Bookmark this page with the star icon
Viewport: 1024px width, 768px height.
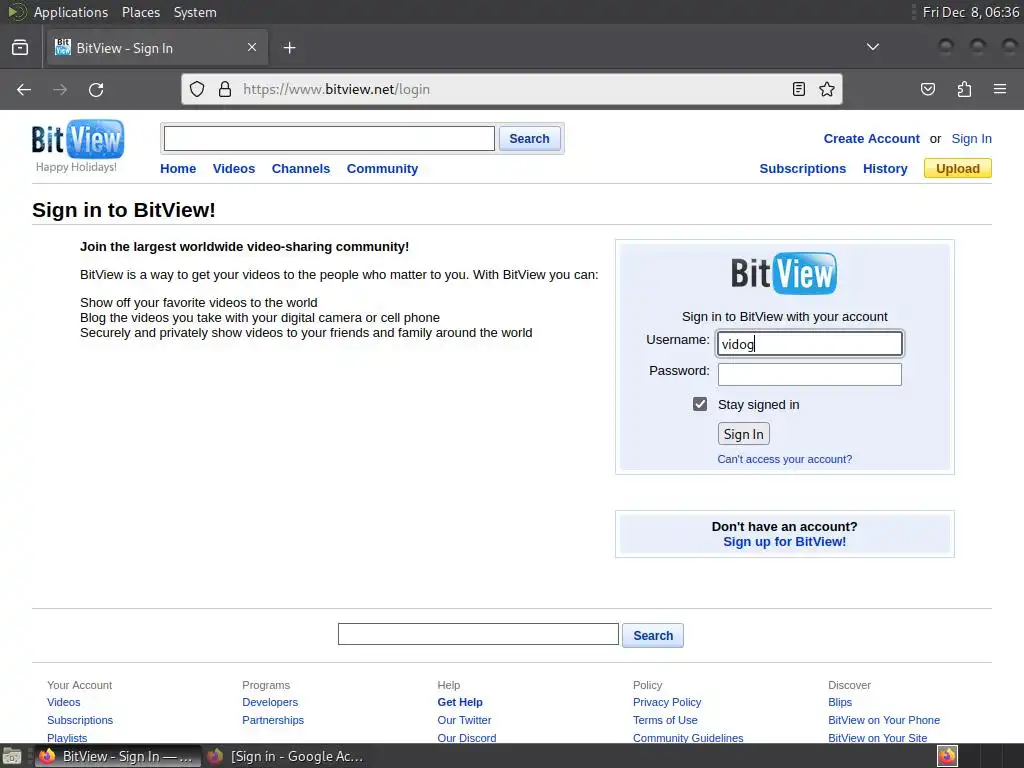click(x=827, y=89)
